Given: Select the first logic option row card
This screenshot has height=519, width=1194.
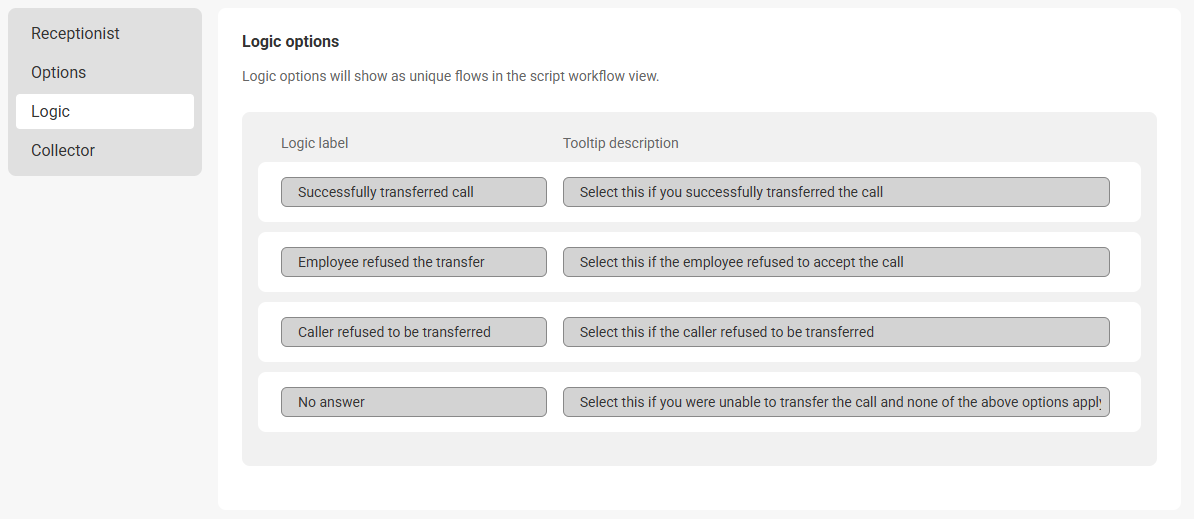Looking at the screenshot, I should pyautogui.click(x=1124, y=192).
